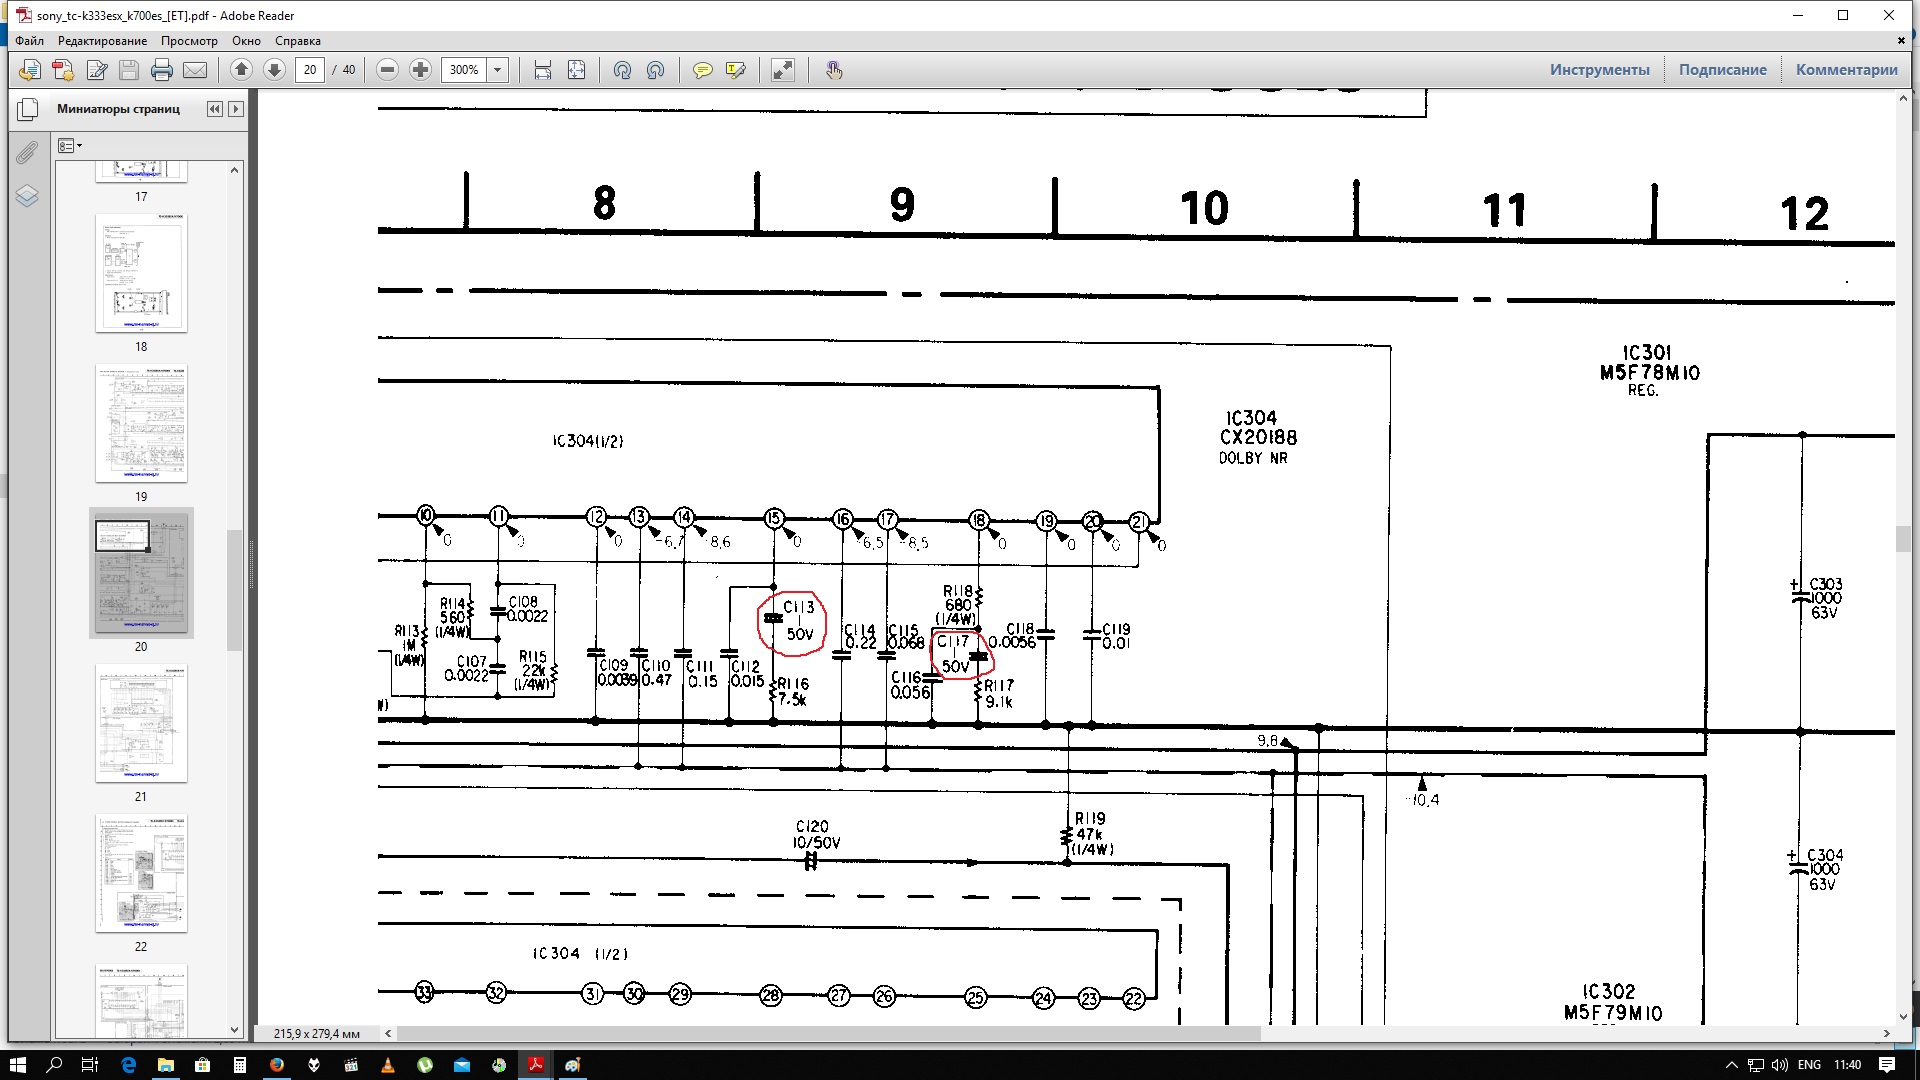The height and width of the screenshot is (1080, 1920).
Task: Open the Комментарии pane
Action: 1846,70
